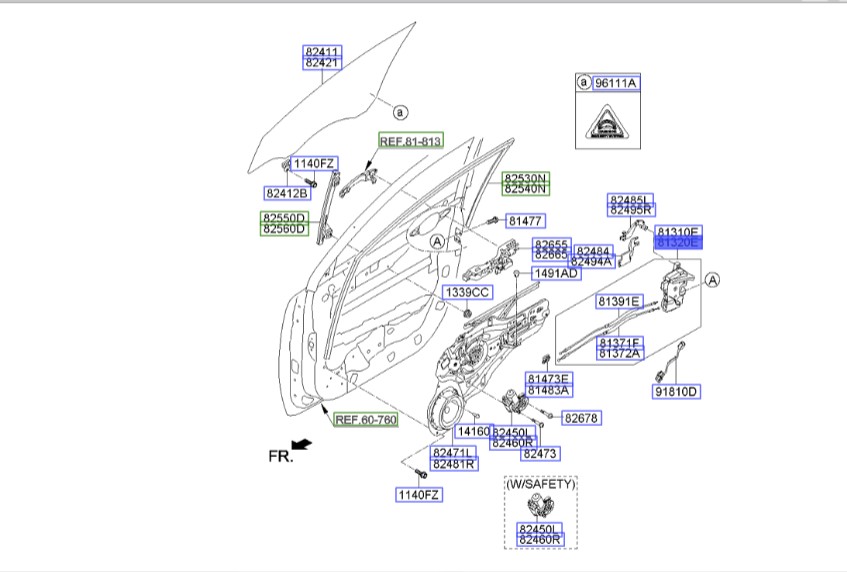Click the 96111A part label
Image resolution: width=847 pixels, height=572 pixels.
(615, 83)
